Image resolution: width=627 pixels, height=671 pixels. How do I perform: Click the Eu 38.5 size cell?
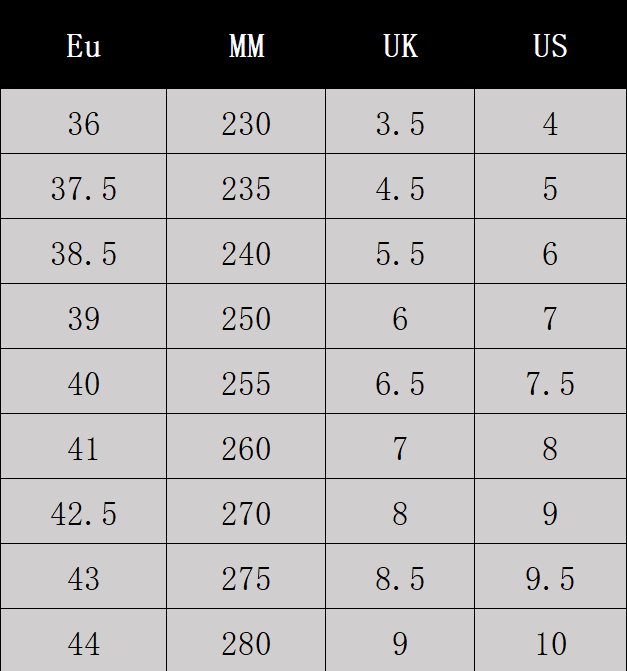click(x=84, y=253)
